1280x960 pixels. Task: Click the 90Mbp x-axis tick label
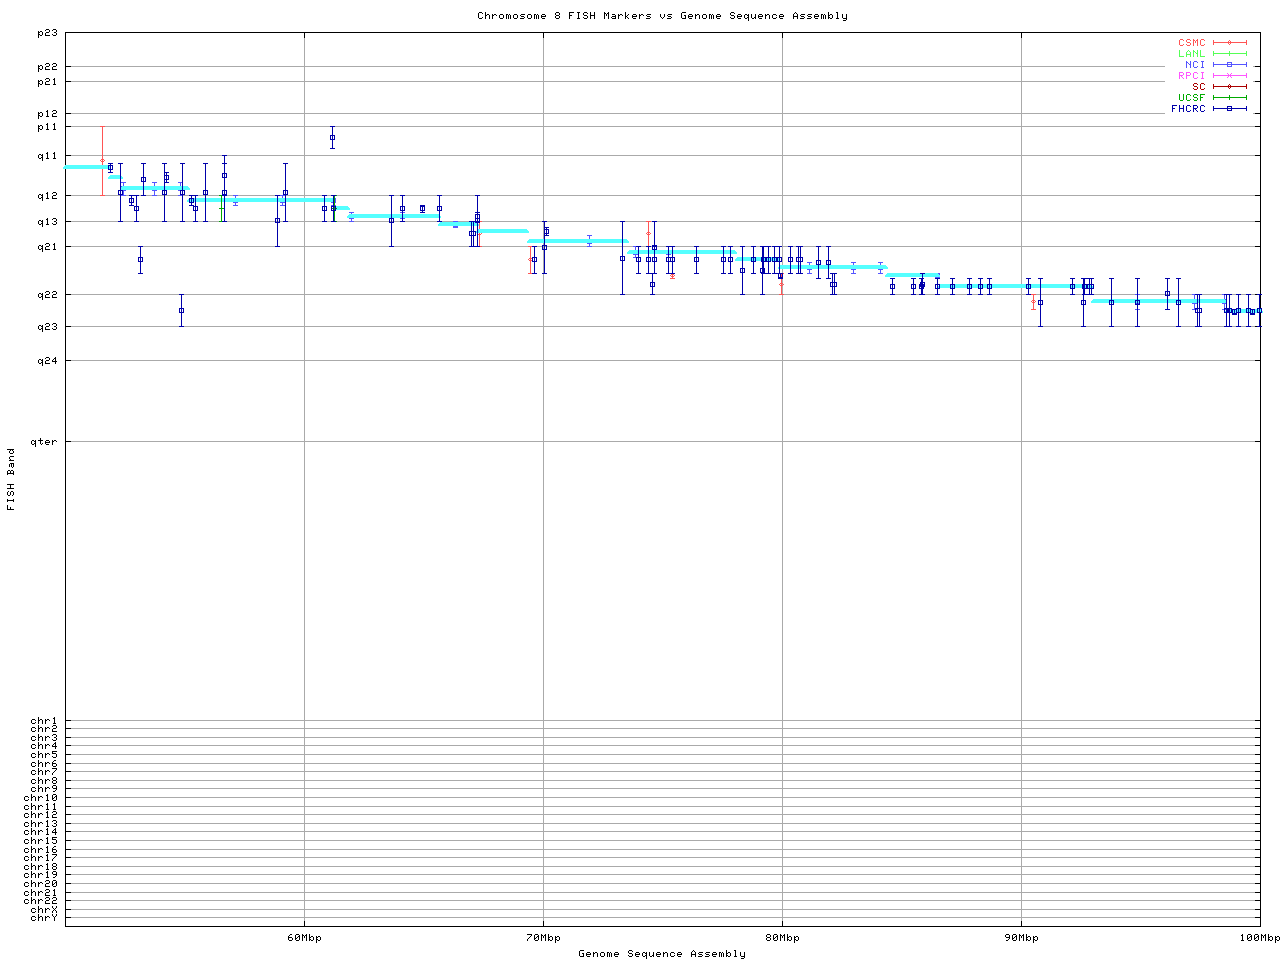point(1021,938)
